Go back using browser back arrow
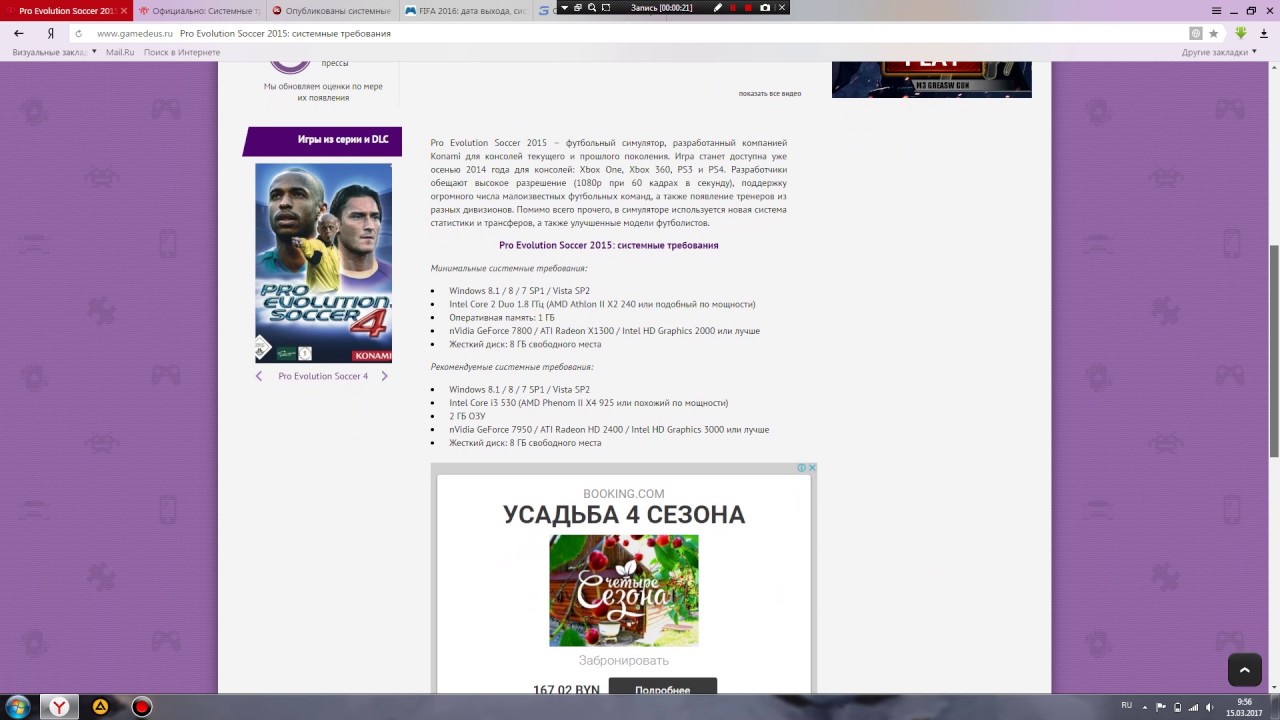Viewport: 1280px width, 720px height. (18, 33)
